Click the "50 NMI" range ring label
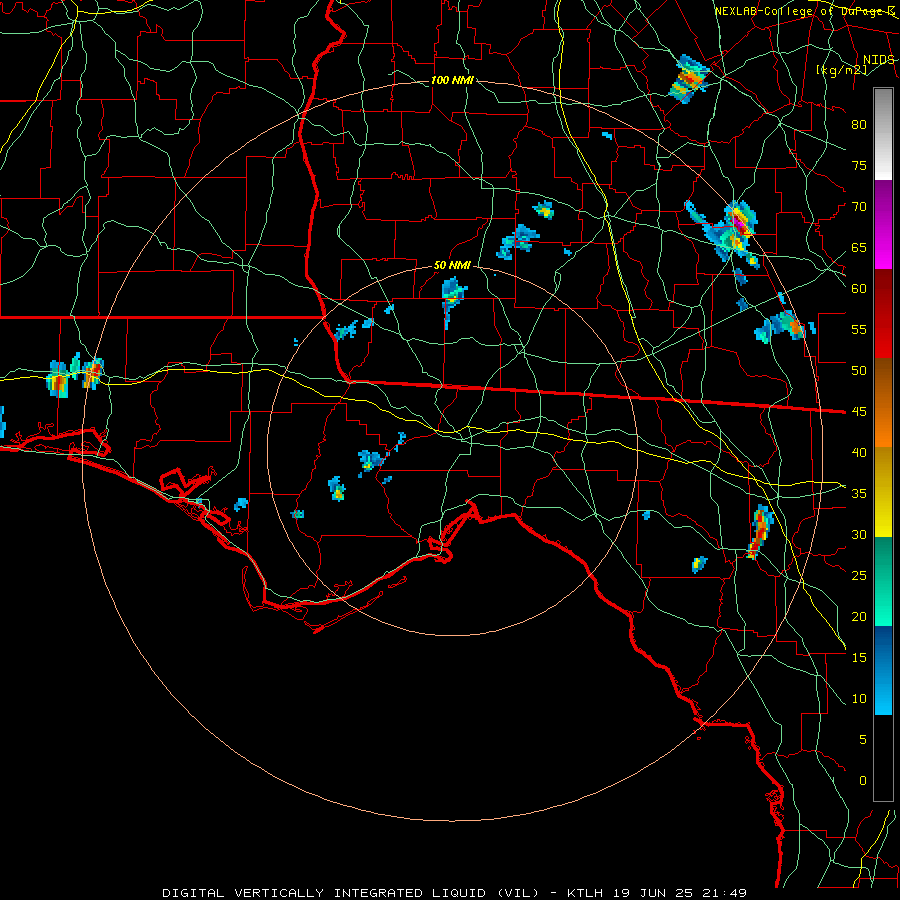This screenshot has height=900, width=900. coord(452,265)
